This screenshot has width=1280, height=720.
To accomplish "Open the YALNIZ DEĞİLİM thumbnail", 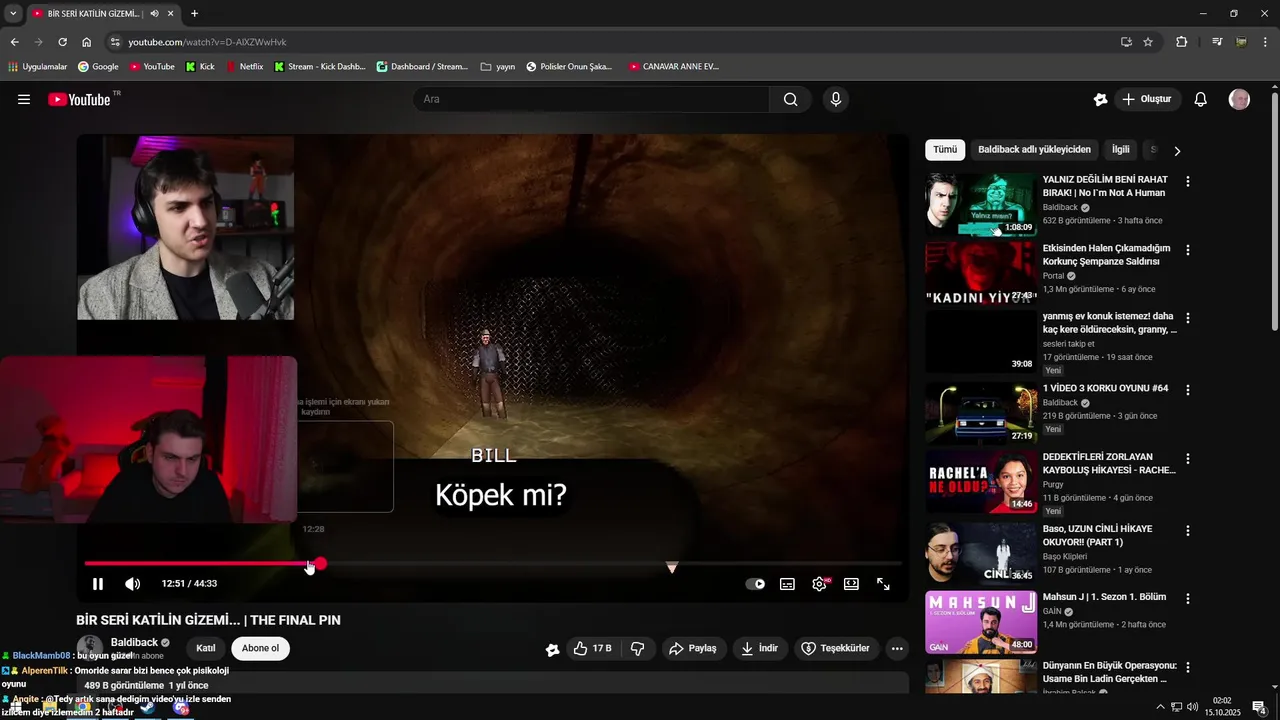I will click(x=981, y=204).
